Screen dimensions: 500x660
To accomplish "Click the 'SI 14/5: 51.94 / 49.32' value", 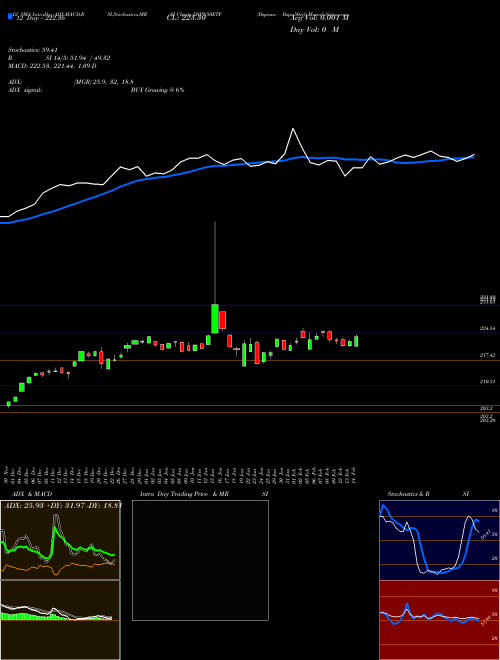I will (x=78, y=58).
